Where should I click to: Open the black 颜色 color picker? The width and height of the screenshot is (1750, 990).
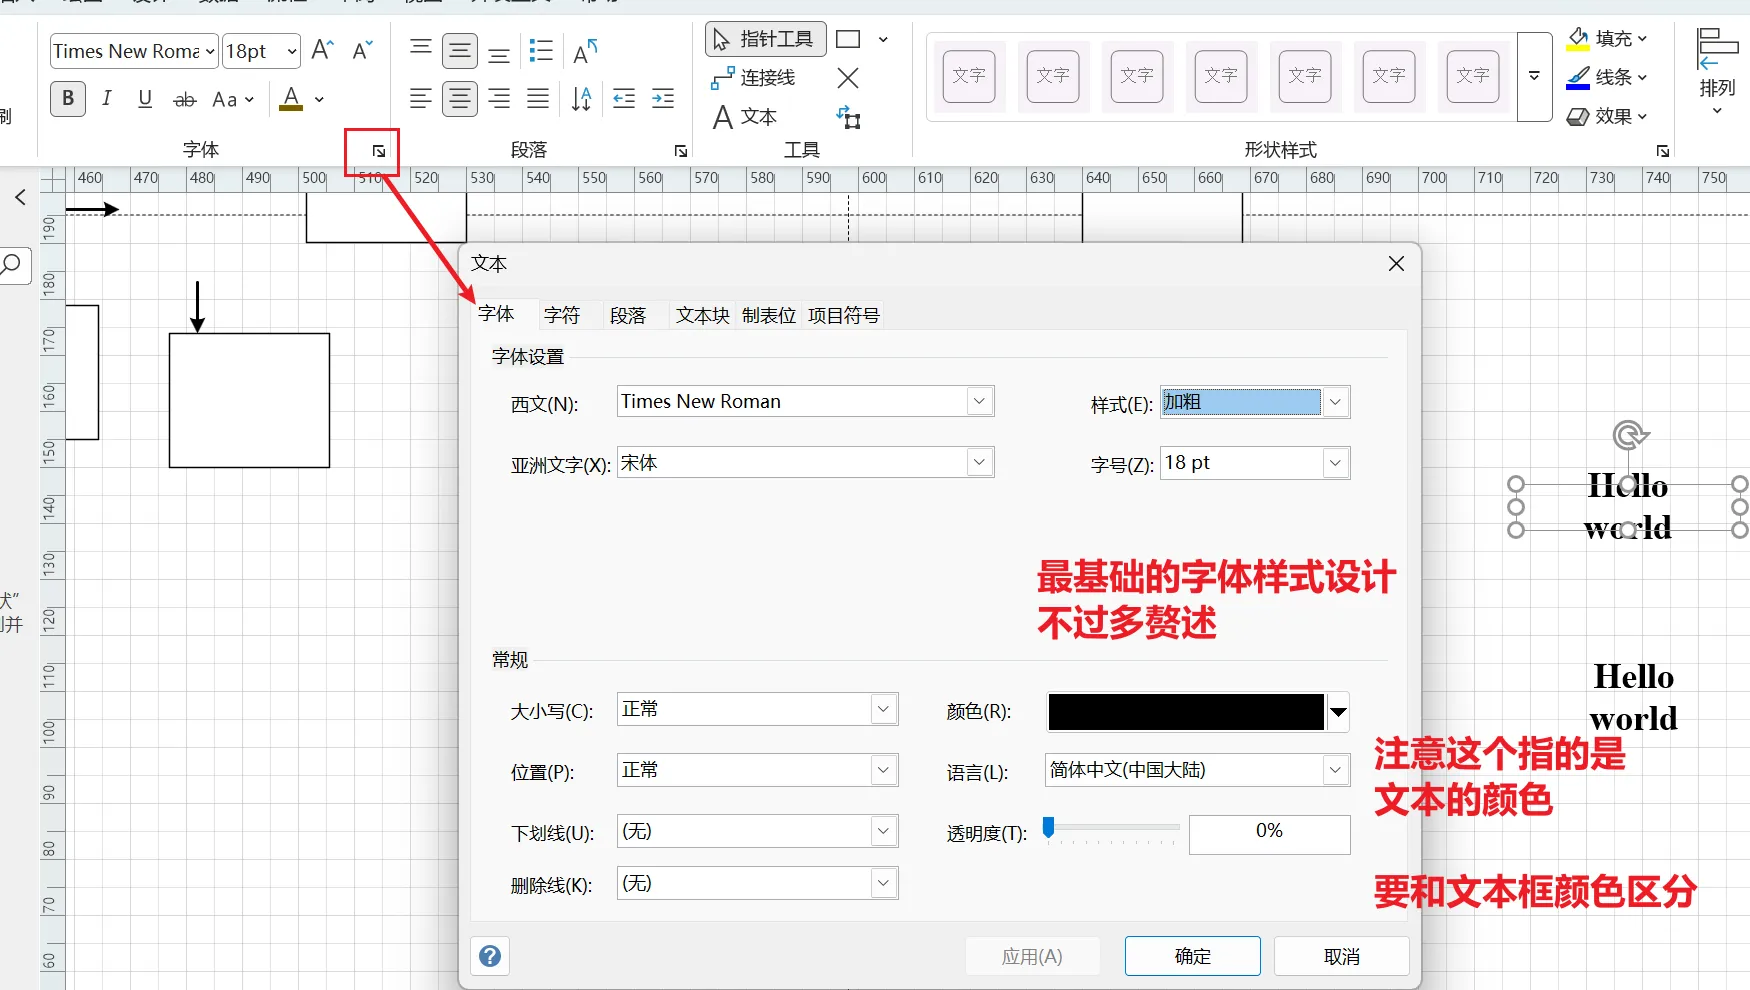click(1198, 712)
